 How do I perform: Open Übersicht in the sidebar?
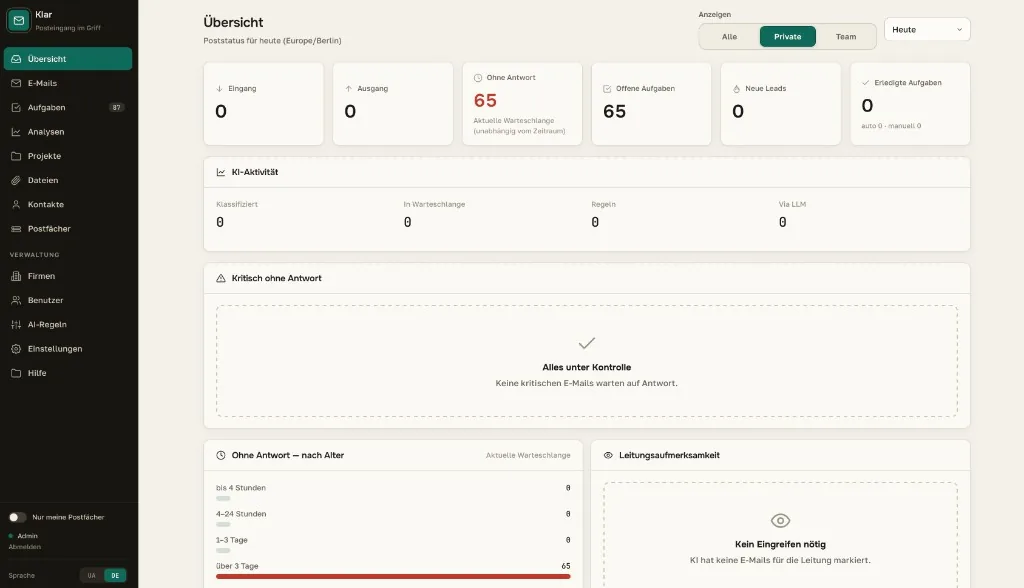(x=68, y=59)
